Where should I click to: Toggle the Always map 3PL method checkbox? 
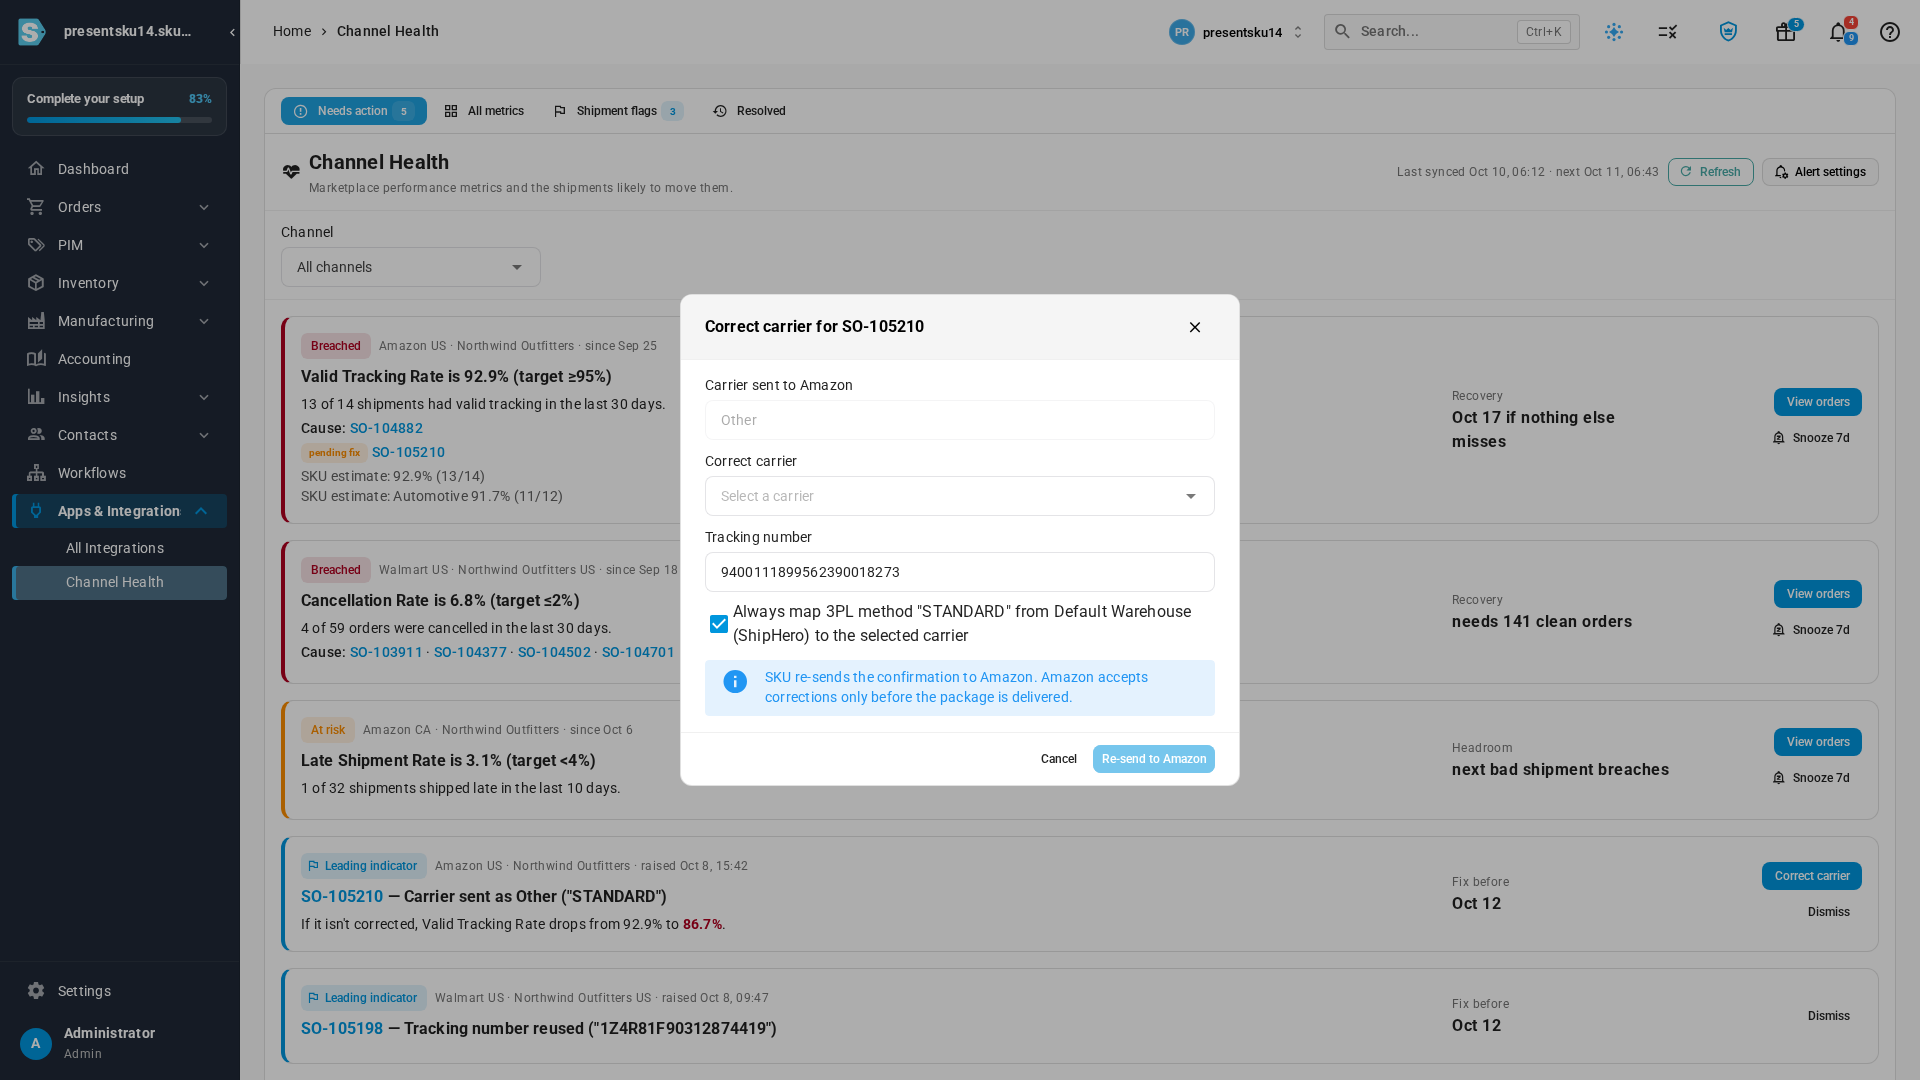click(x=719, y=624)
